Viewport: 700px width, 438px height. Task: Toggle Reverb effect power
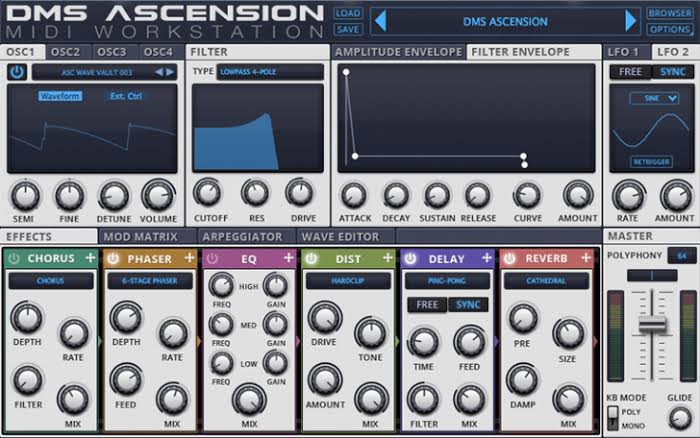coord(509,259)
